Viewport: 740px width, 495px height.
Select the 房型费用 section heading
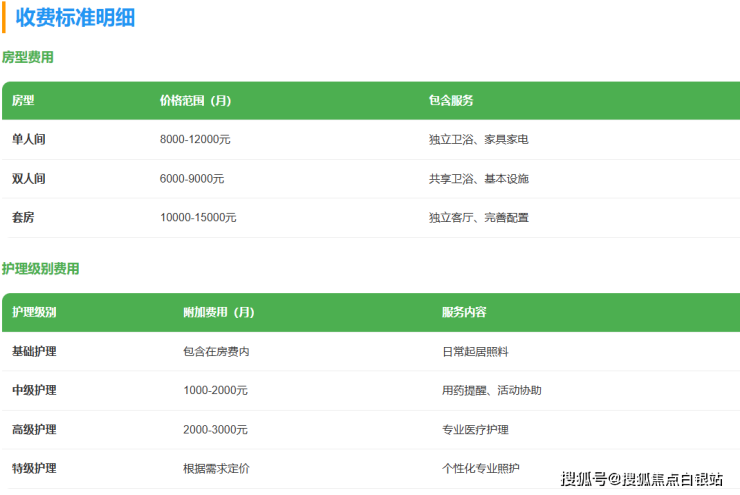click(28, 58)
